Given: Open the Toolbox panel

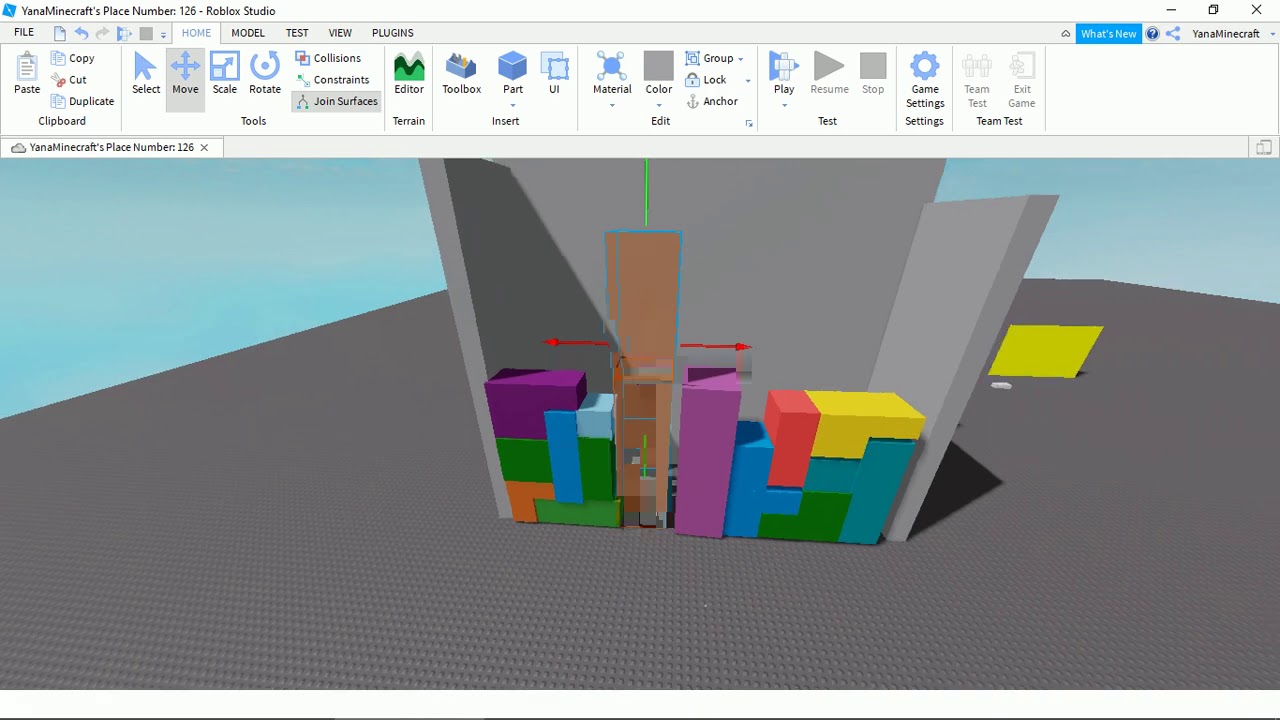Looking at the screenshot, I should (461, 75).
